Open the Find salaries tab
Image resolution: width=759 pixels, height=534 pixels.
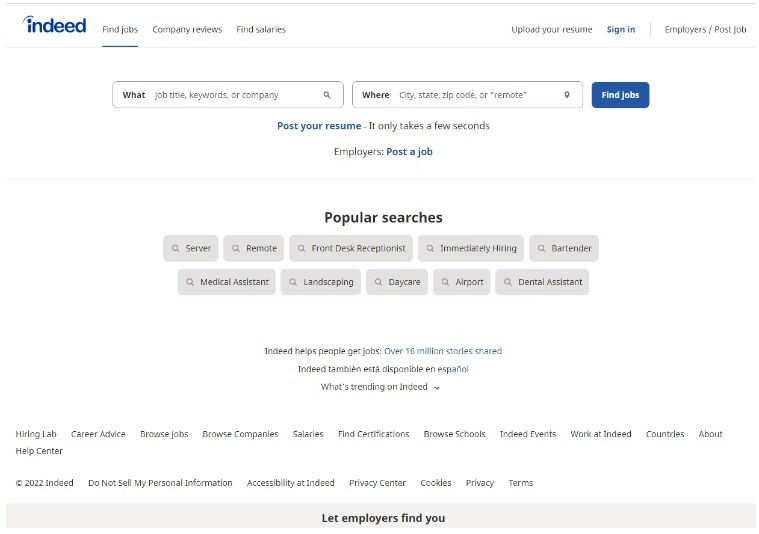[261, 30]
